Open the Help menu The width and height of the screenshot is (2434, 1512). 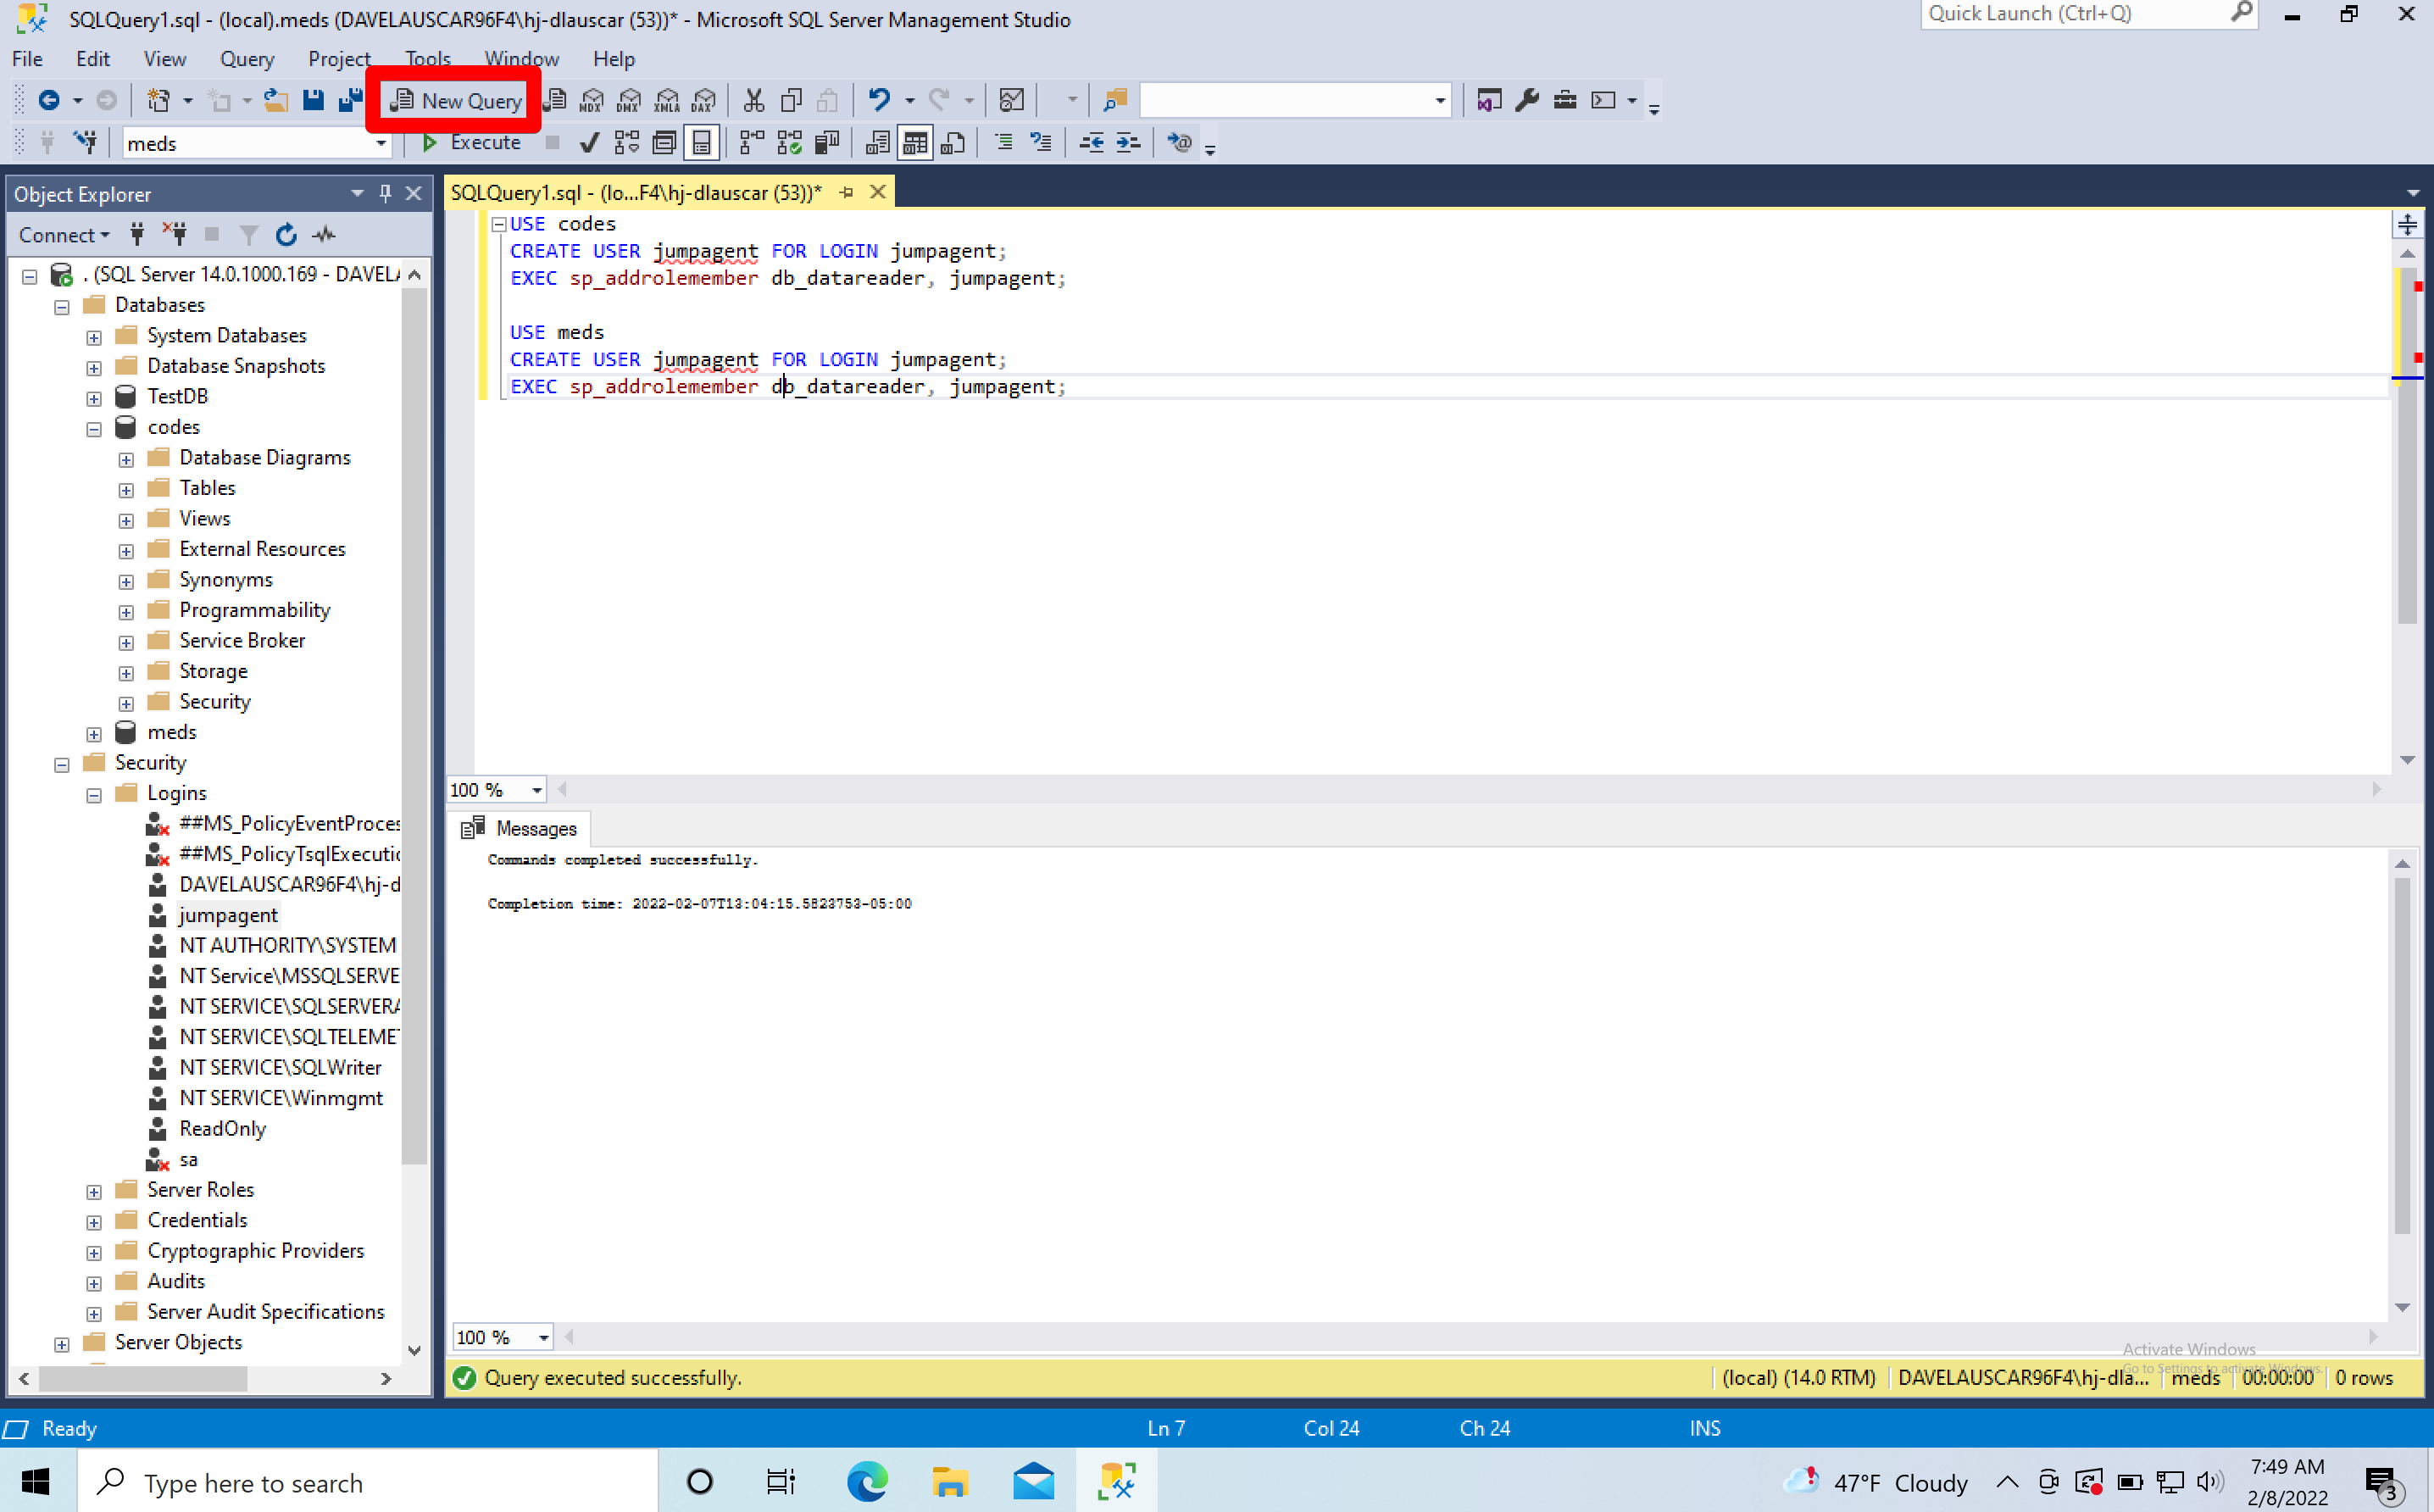(614, 59)
